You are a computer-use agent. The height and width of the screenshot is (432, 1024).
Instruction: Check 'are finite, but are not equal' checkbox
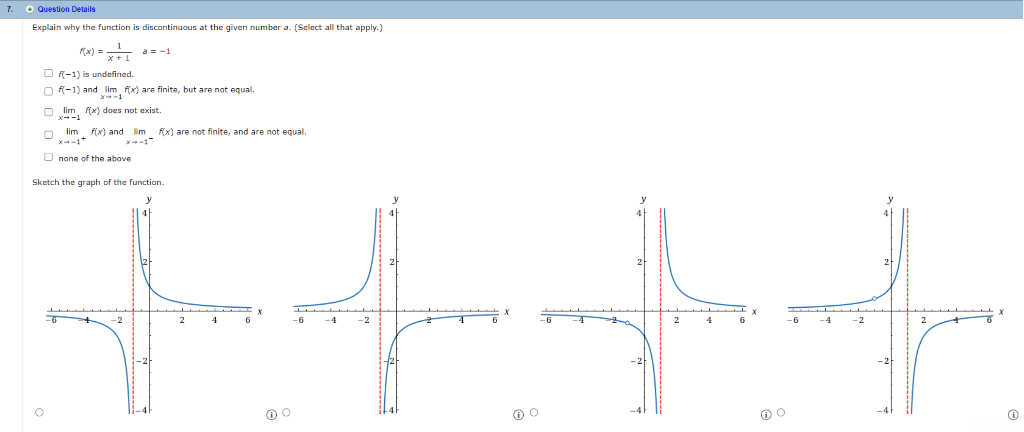click(48, 91)
